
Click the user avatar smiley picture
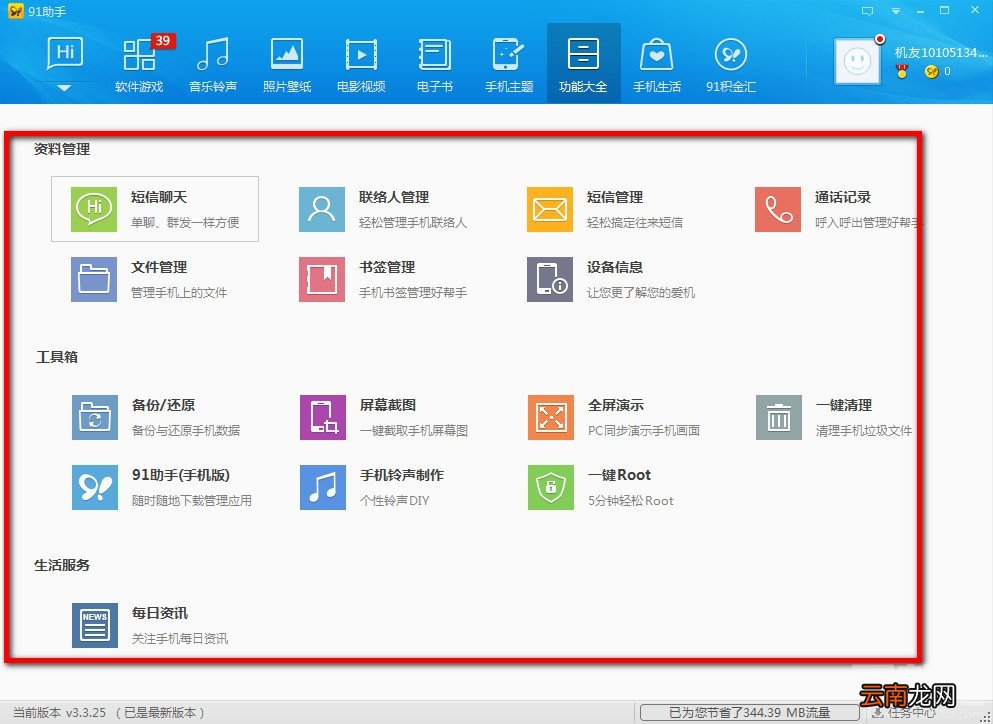[857, 61]
